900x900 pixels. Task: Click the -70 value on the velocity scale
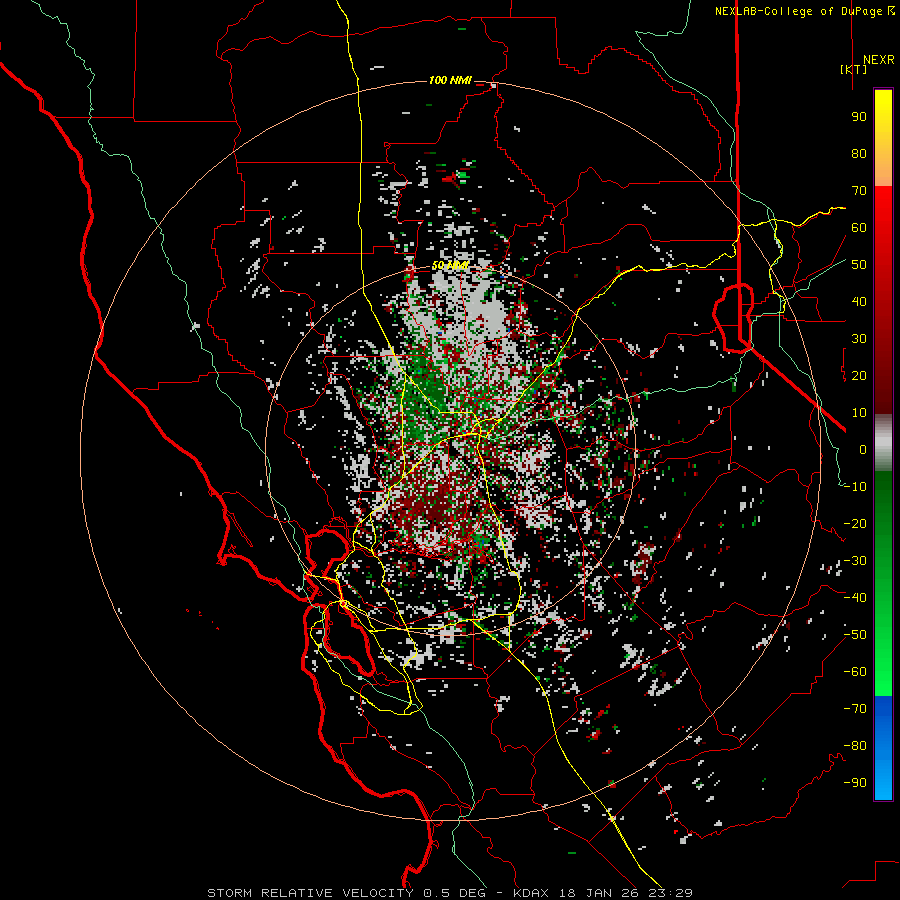855,709
